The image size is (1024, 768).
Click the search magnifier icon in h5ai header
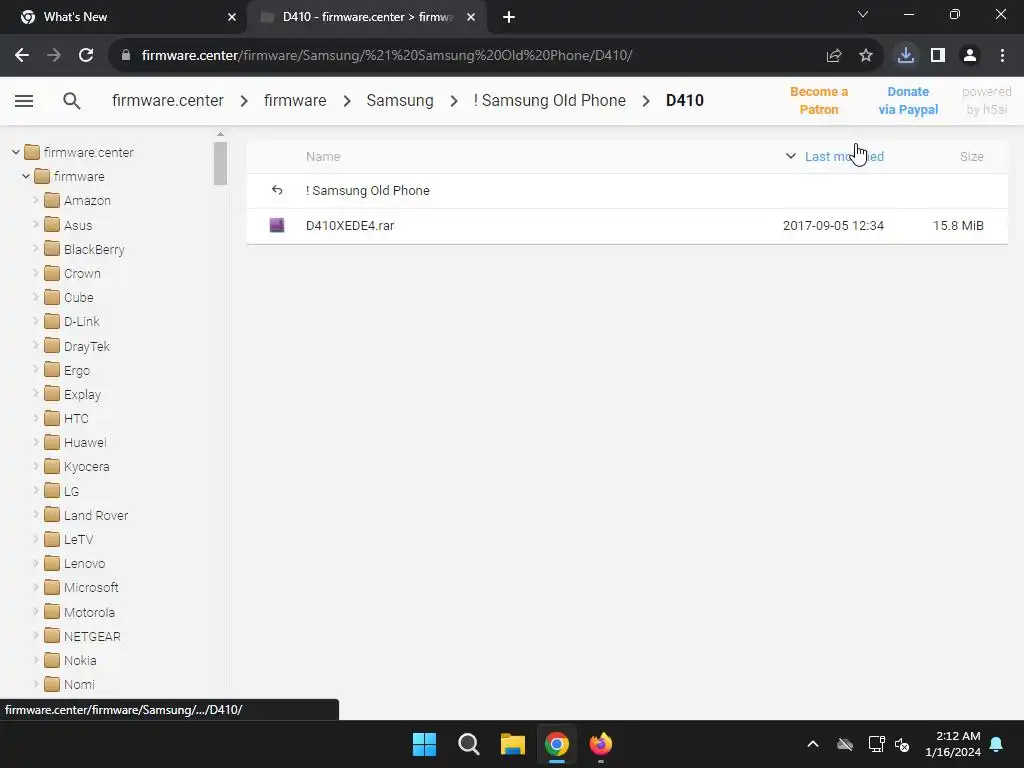tap(72, 101)
